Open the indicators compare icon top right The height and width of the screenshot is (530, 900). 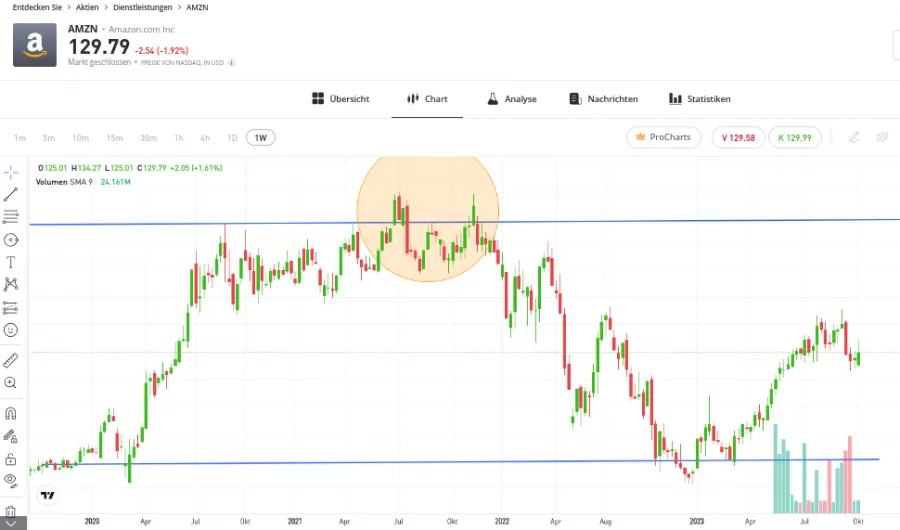pos(882,137)
